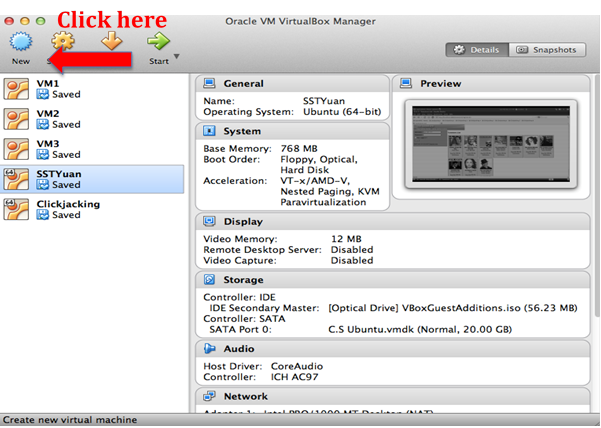The image size is (601, 428).
Task: Click the 'Create new virtual machine' status text
Action: pyautogui.click(x=70, y=420)
